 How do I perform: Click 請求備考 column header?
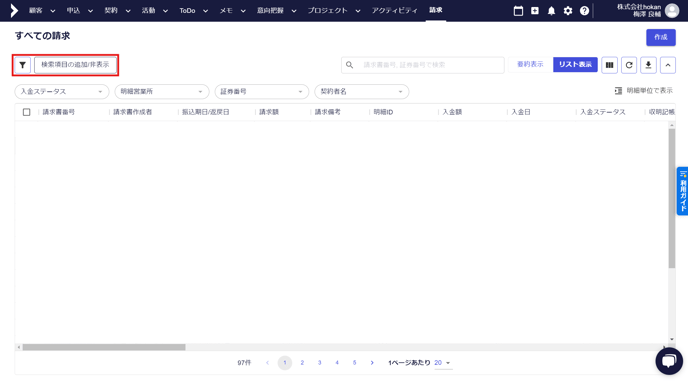click(327, 112)
